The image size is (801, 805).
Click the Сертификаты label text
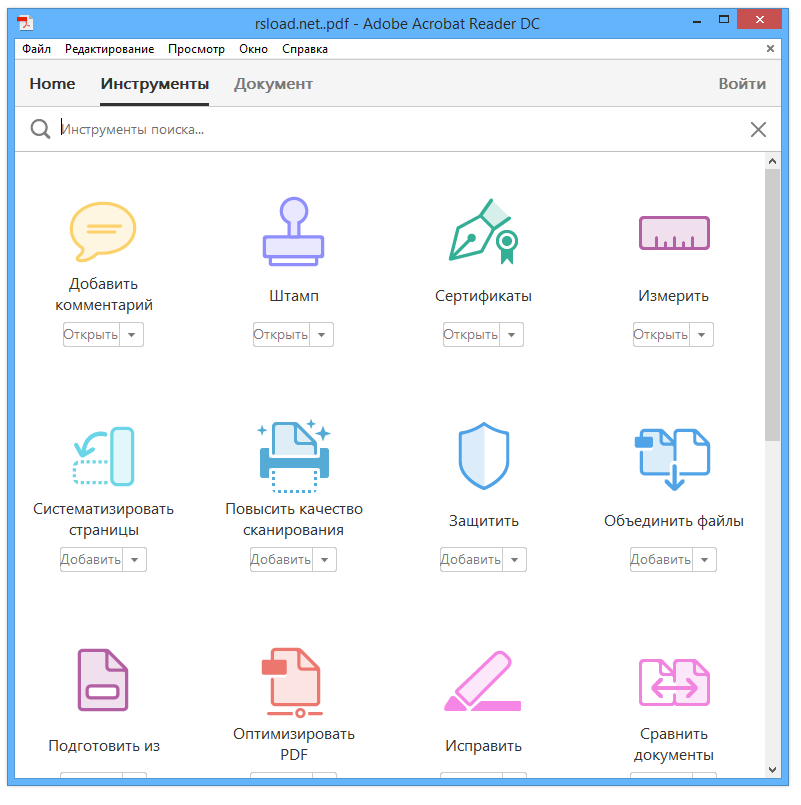point(483,296)
